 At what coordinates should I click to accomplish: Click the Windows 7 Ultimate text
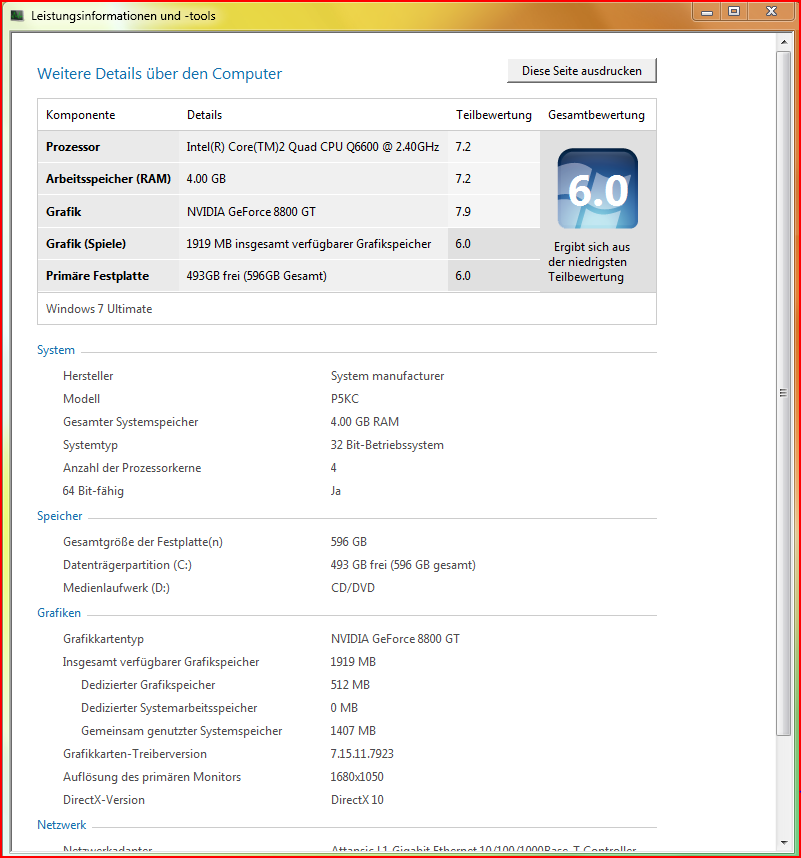(99, 309)
